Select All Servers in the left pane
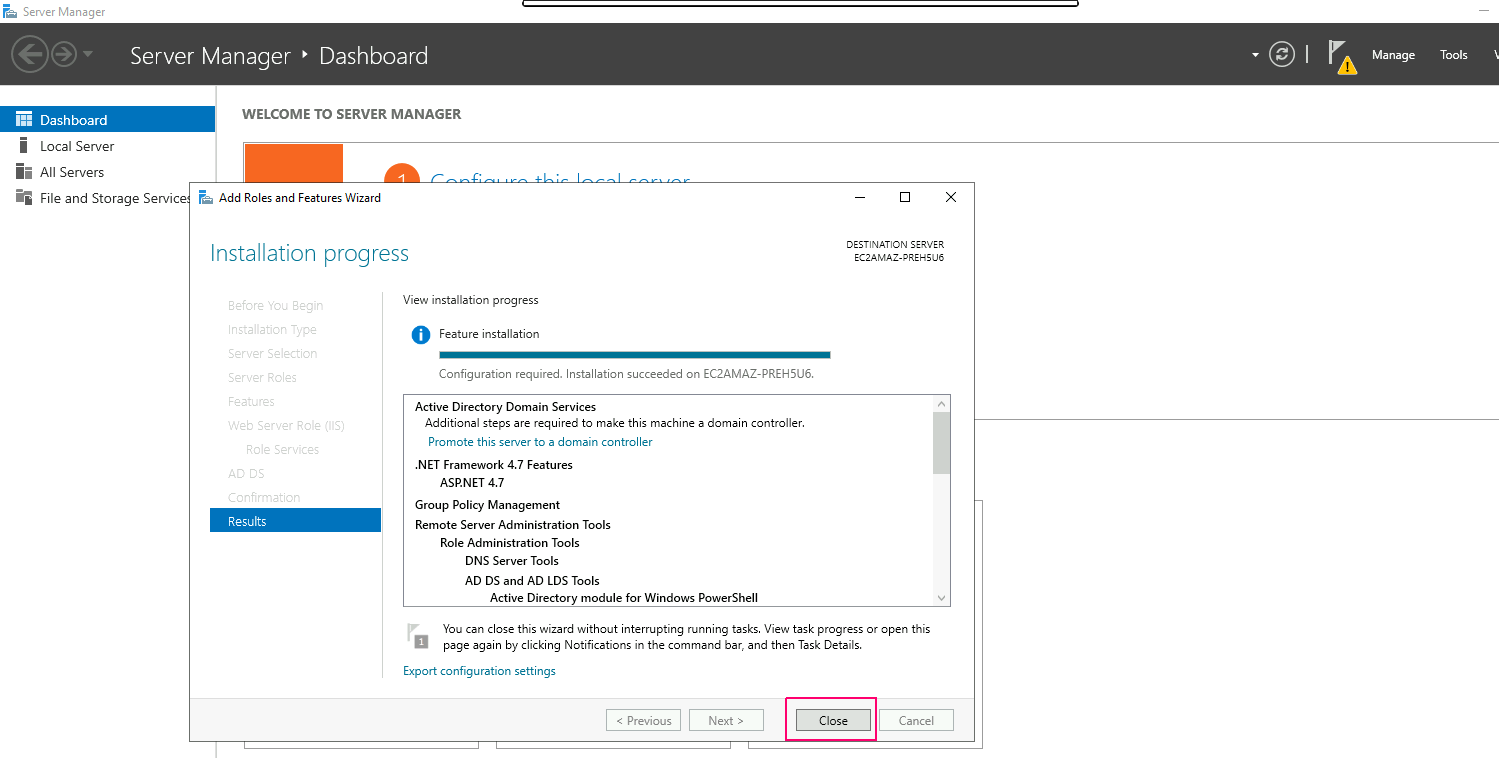This screenshot has height=758, width=1499. (107, 171)
